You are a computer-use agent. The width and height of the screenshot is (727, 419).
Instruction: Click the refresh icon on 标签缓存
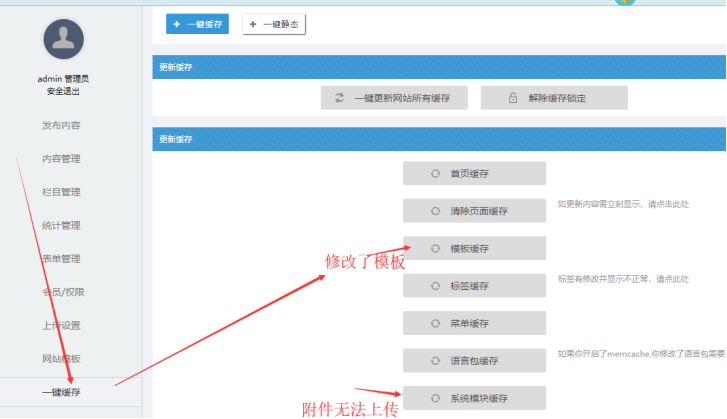[x=435, y=286]
